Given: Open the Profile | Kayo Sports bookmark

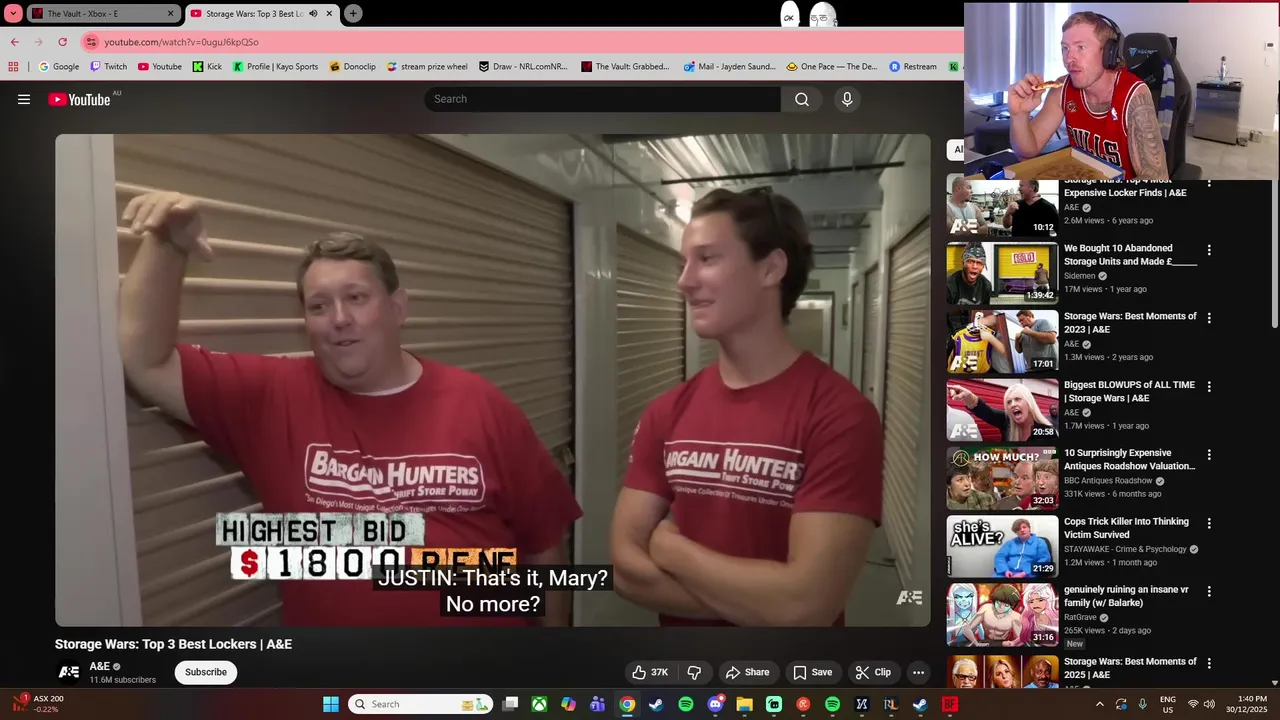Looking at the screenshot, I should pyautogui.click(x=275, y=67).
